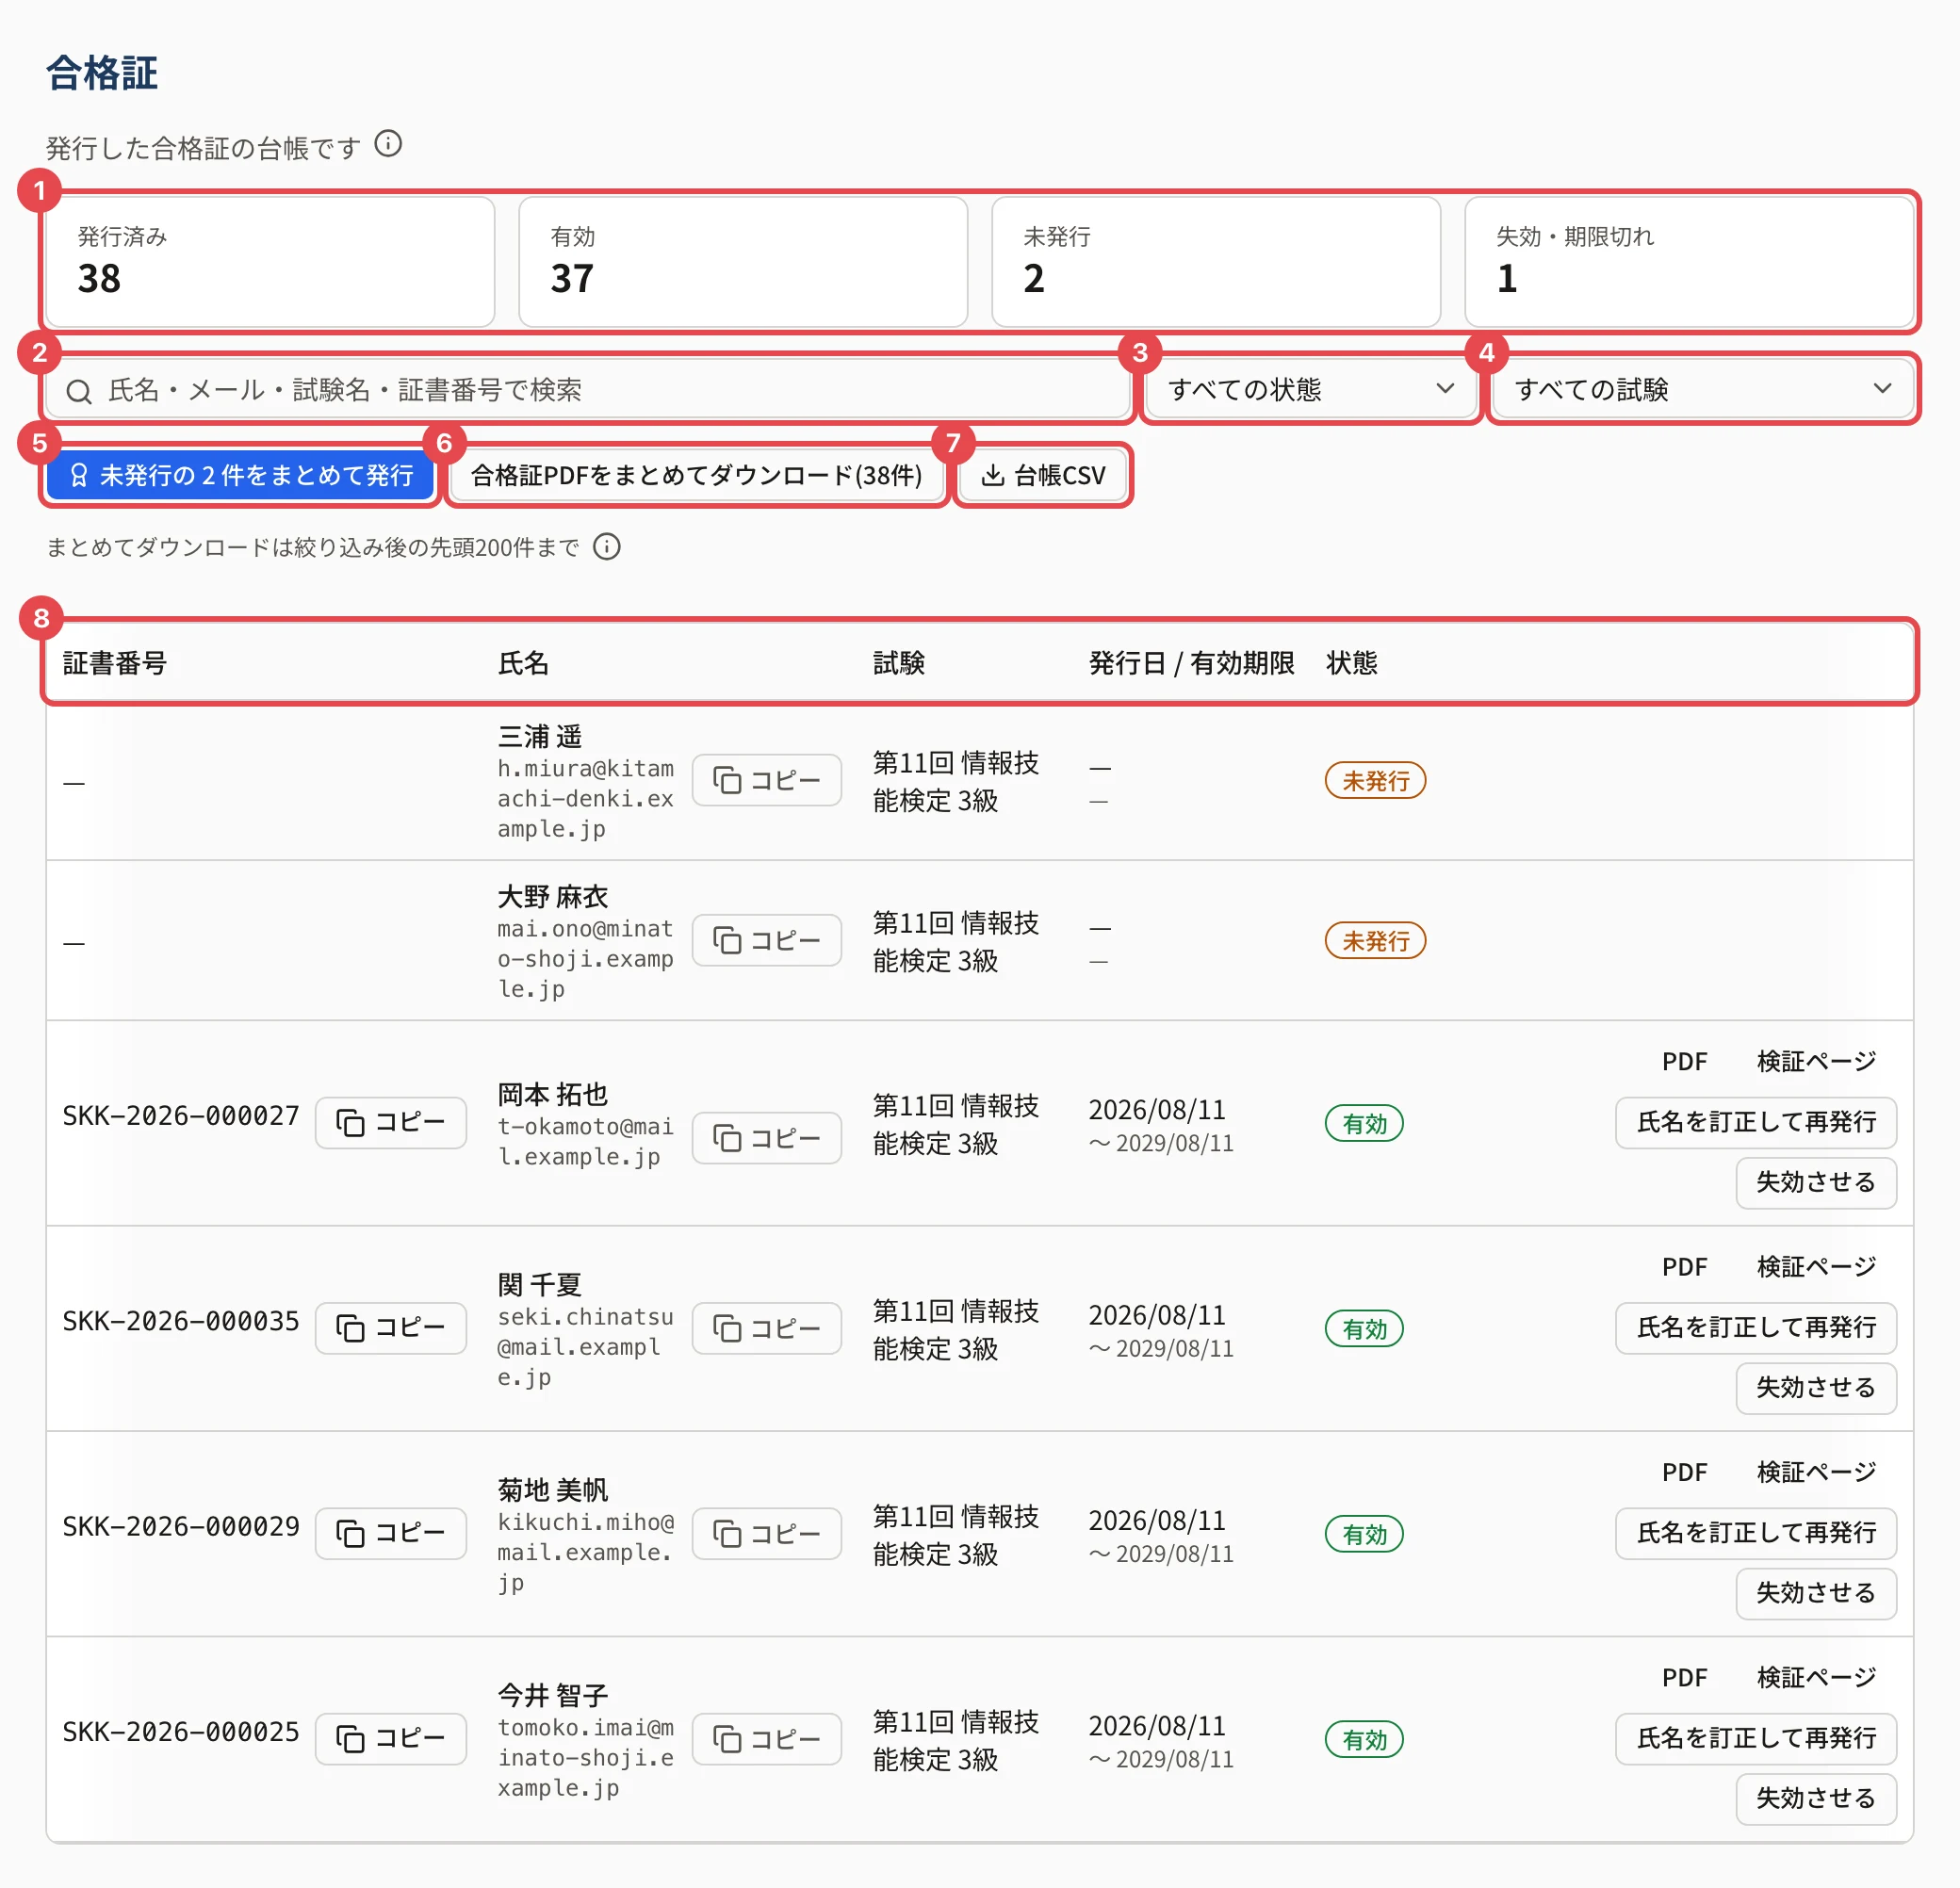Click the 失効・期限切れ 1 summary card
The image size is (1960, 1888).
pos(1689,262)
